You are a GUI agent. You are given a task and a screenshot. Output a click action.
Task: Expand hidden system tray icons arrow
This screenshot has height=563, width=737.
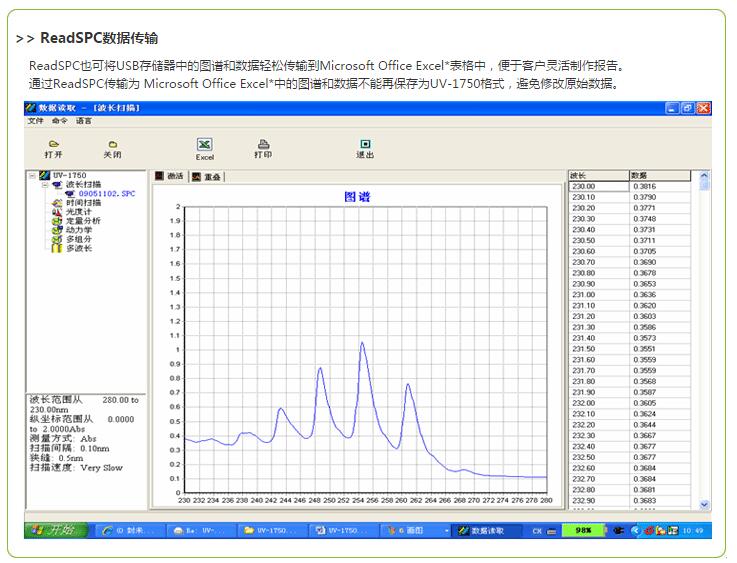click(635, 531)
